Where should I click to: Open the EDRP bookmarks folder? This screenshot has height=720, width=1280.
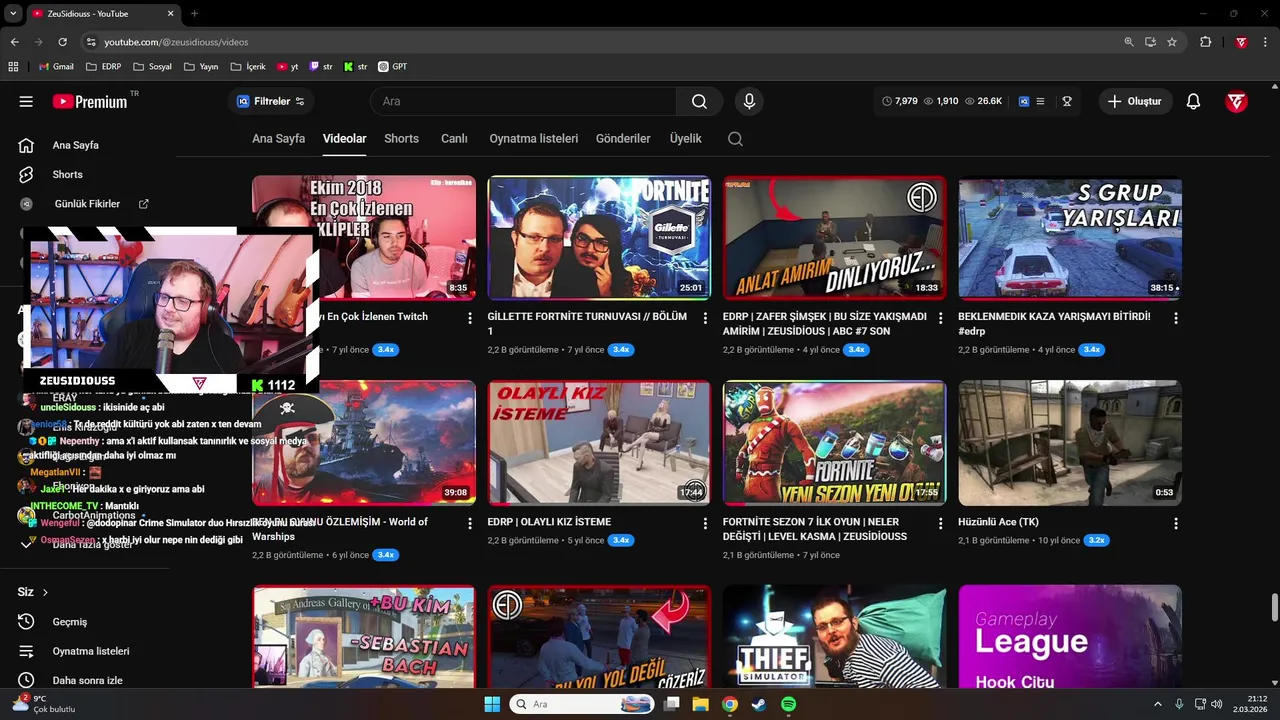pyautogui.click(x=103, y=67)
